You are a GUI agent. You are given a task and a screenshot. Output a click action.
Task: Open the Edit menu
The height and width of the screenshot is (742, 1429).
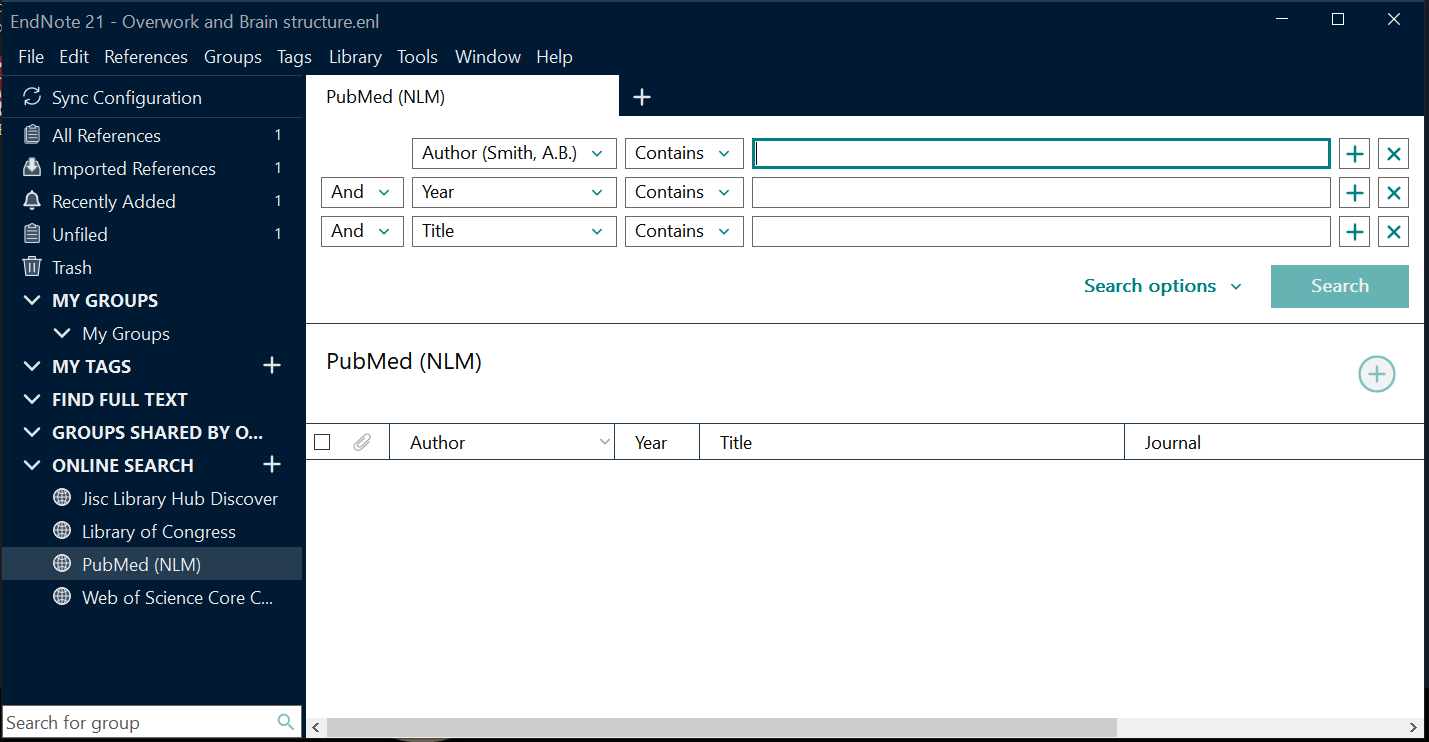(x=74, y=57)
